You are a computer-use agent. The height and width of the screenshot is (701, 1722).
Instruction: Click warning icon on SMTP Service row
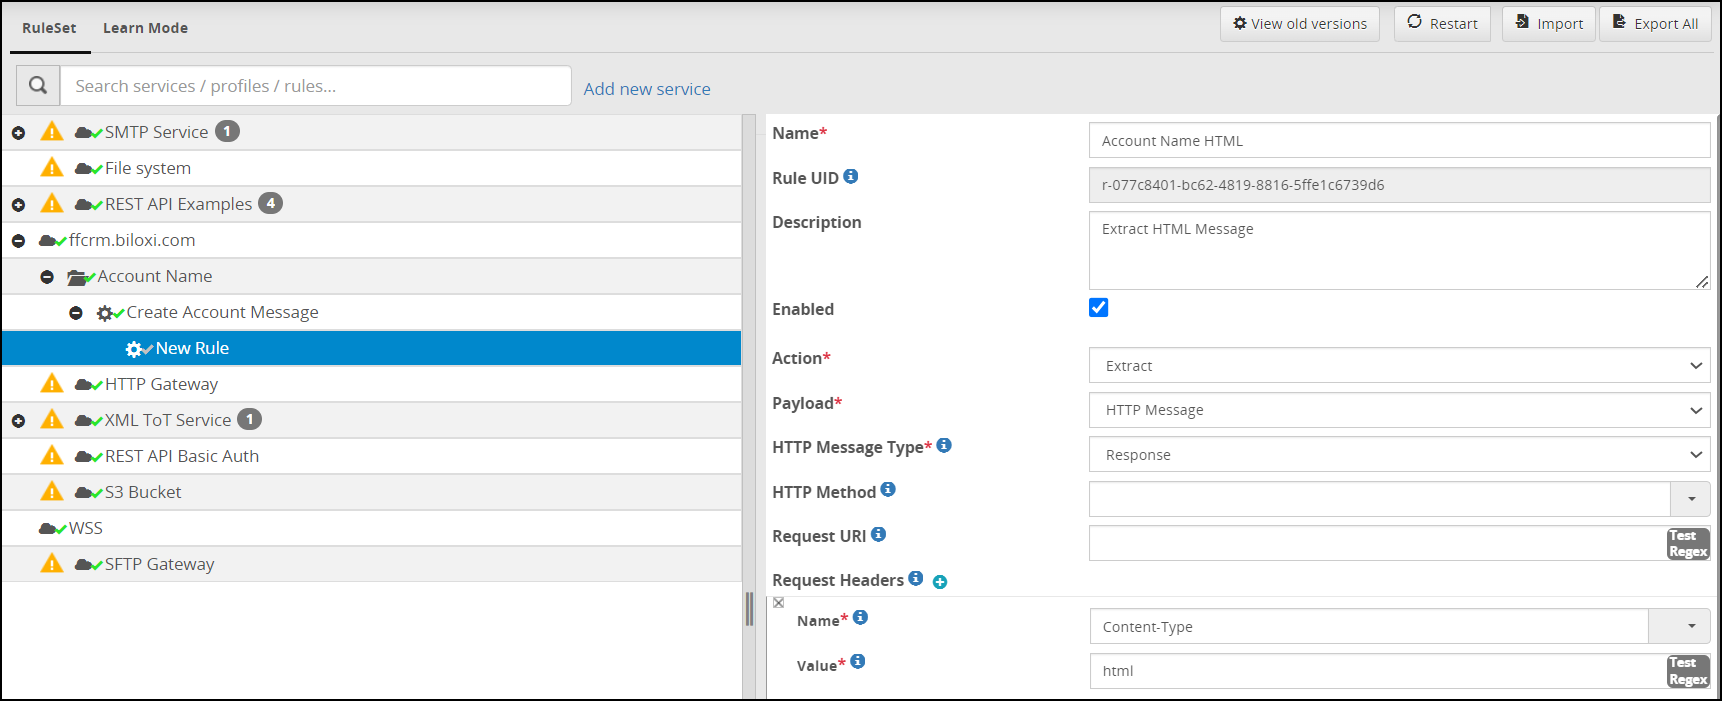point(52,131)
